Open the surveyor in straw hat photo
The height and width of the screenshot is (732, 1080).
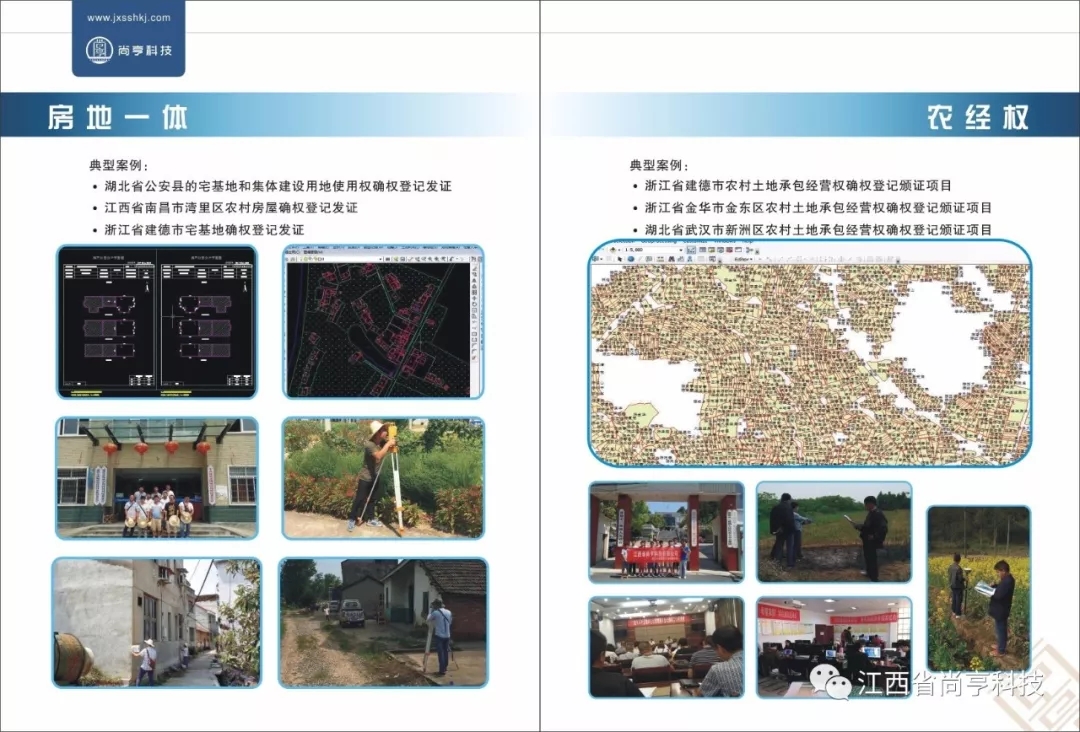[383, 478]
